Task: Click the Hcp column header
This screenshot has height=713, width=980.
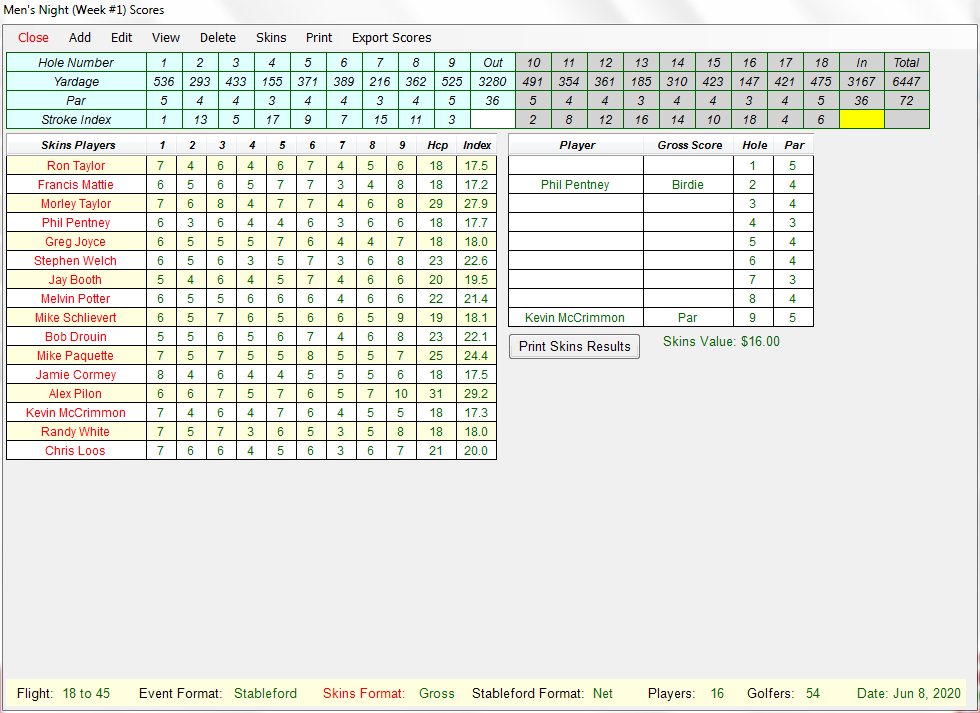Action: (x=438, y=145)
